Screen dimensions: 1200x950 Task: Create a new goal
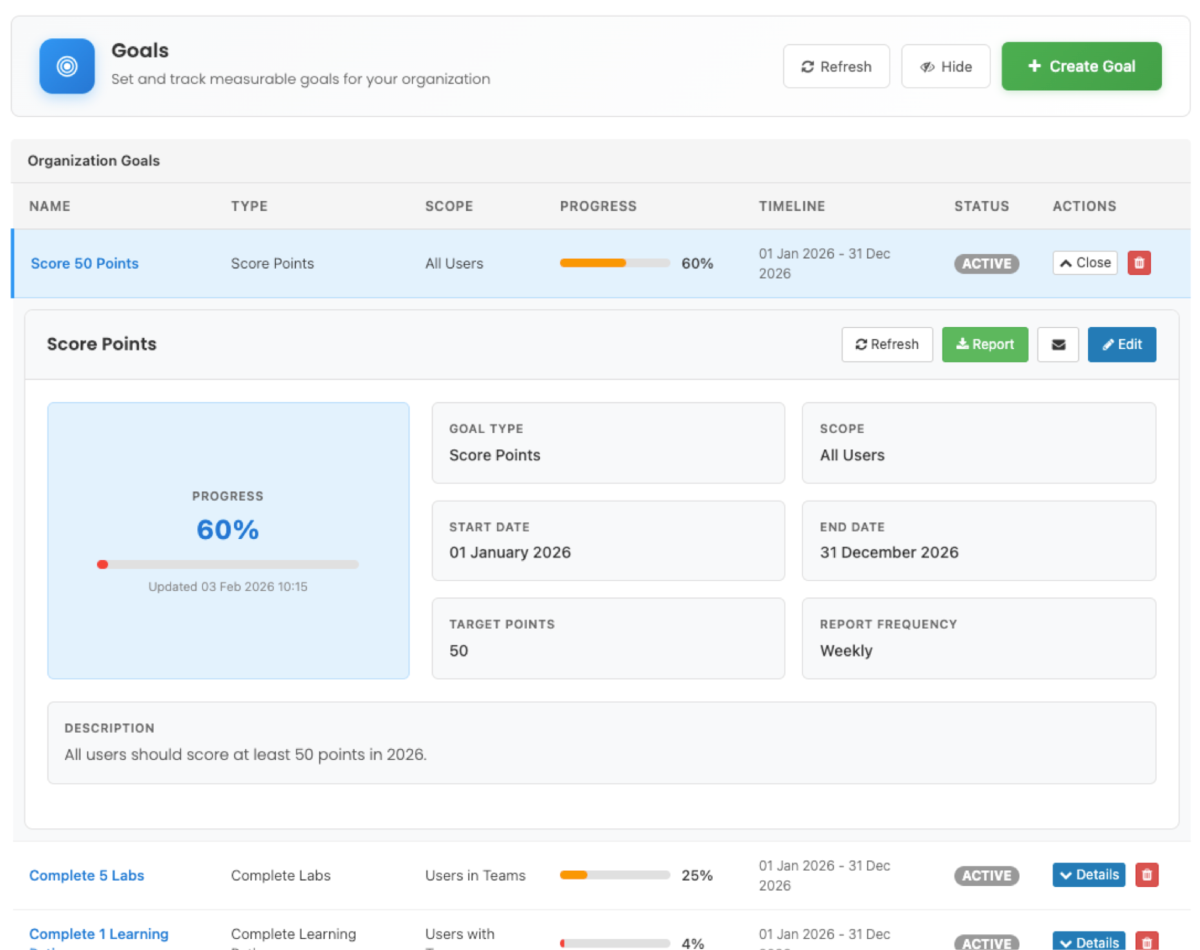[x=1081, y=66]
